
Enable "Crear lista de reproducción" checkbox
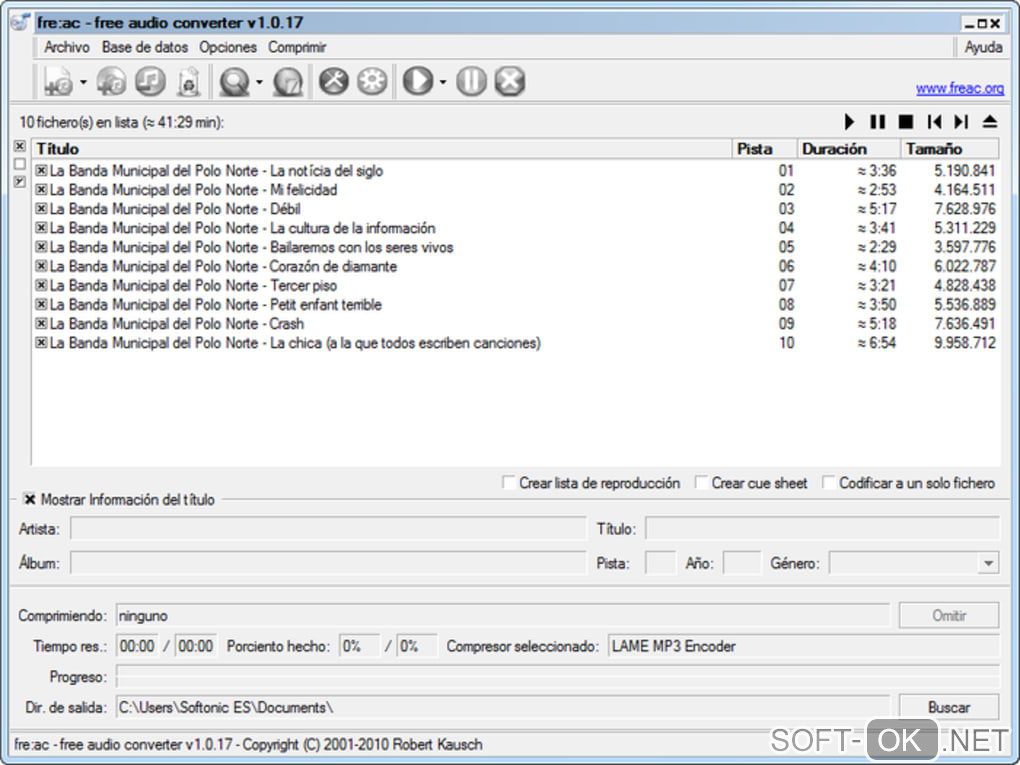point(509,483)
